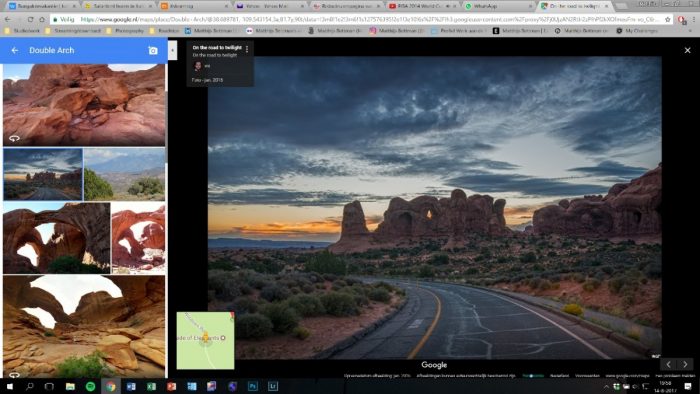Click the add-photo camera icon

coord(153,50)
